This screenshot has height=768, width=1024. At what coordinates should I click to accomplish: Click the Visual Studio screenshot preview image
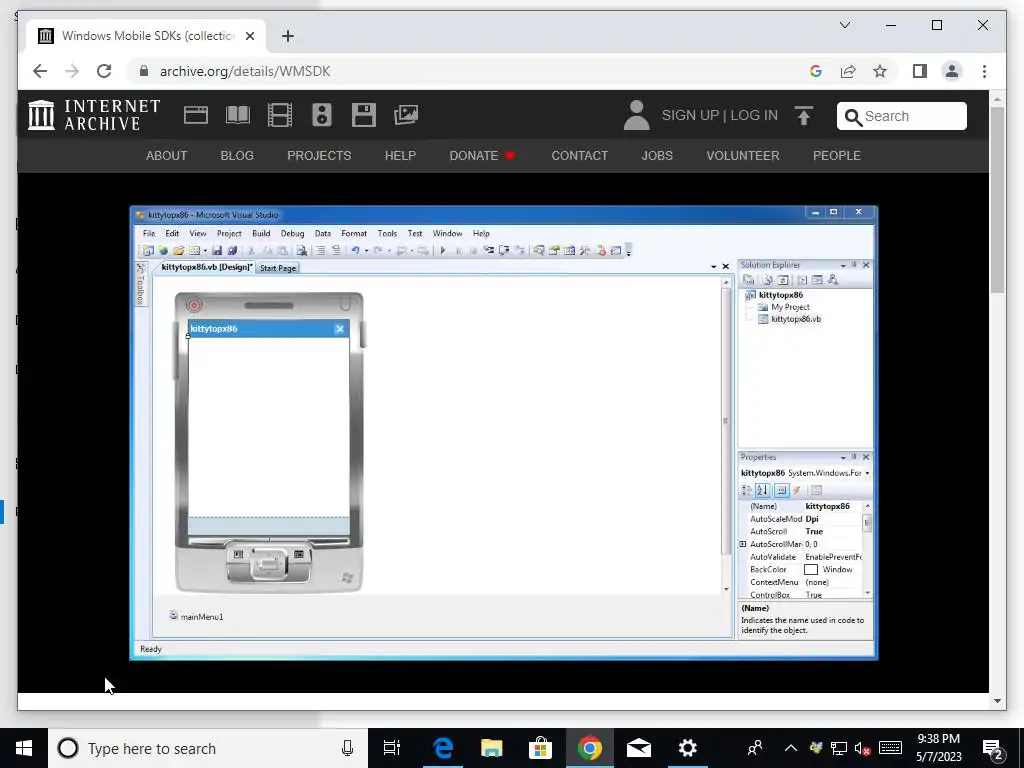(x=504, y=433)
